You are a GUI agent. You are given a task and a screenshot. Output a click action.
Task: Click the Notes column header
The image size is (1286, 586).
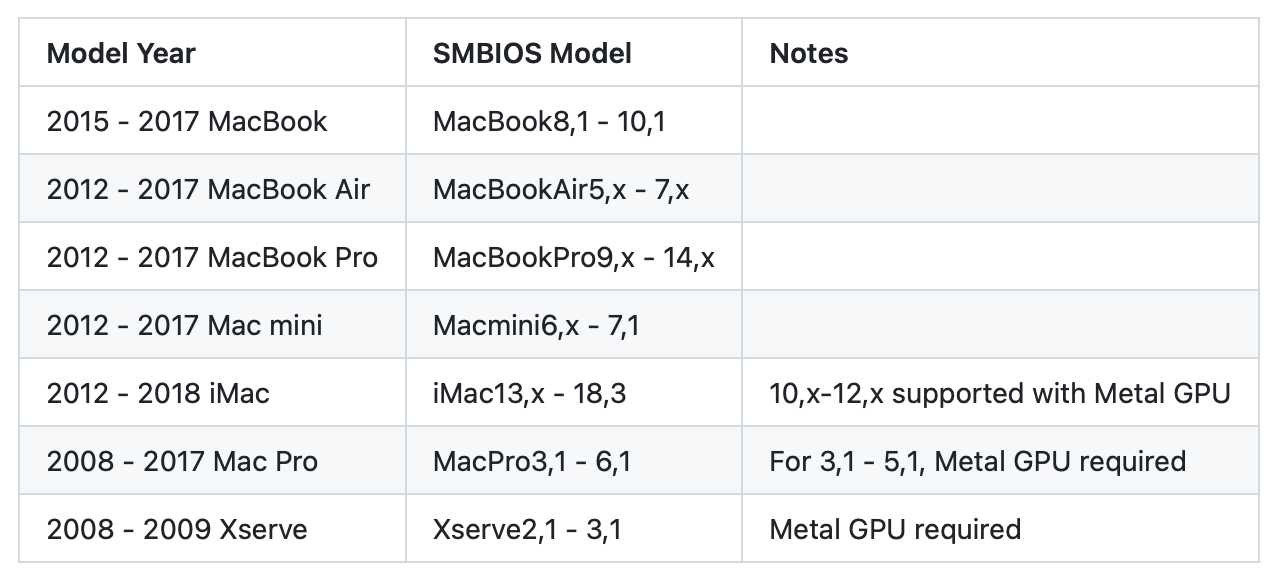(x=809, y=53)
